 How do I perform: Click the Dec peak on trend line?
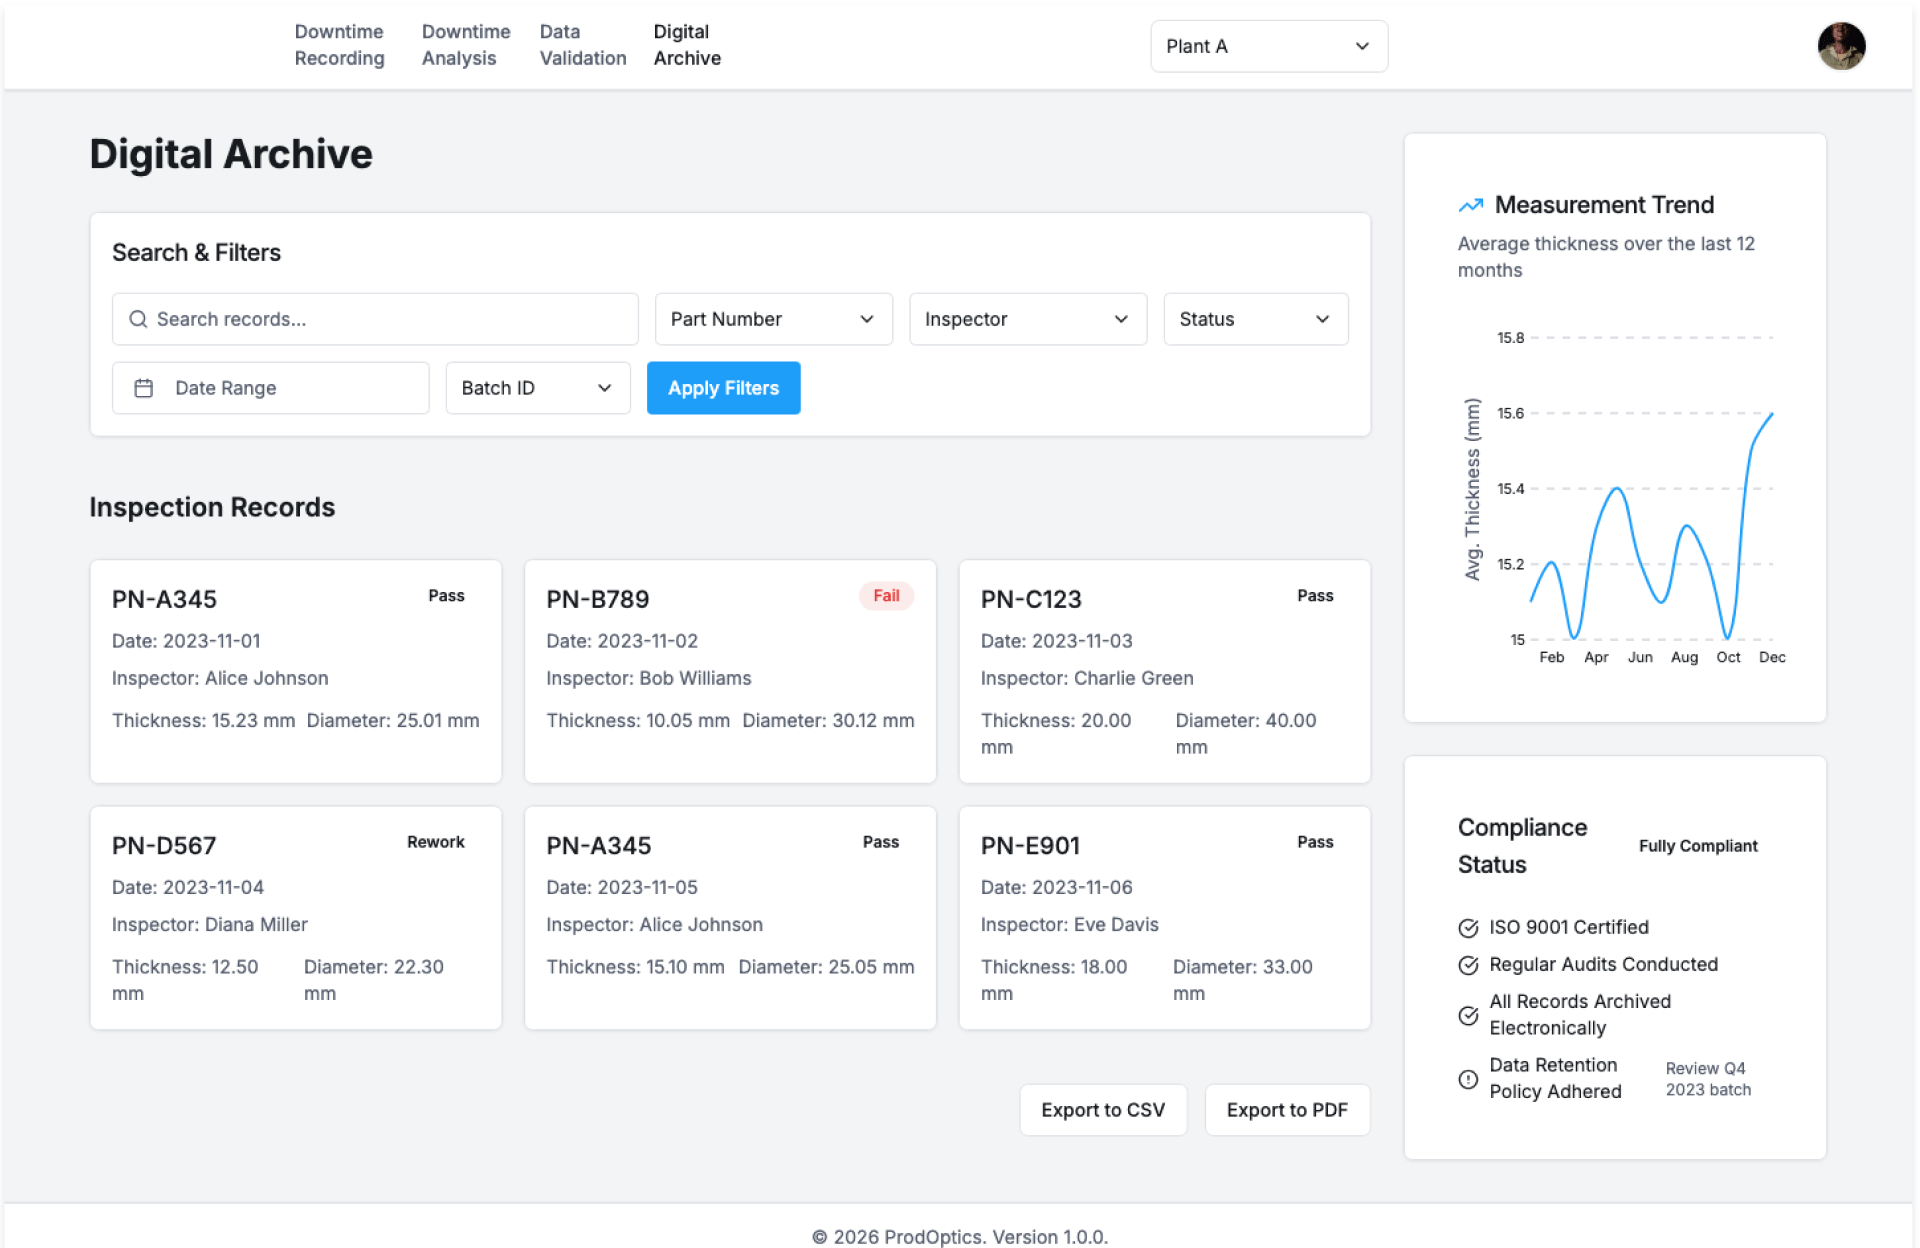tap(1771, 414)
